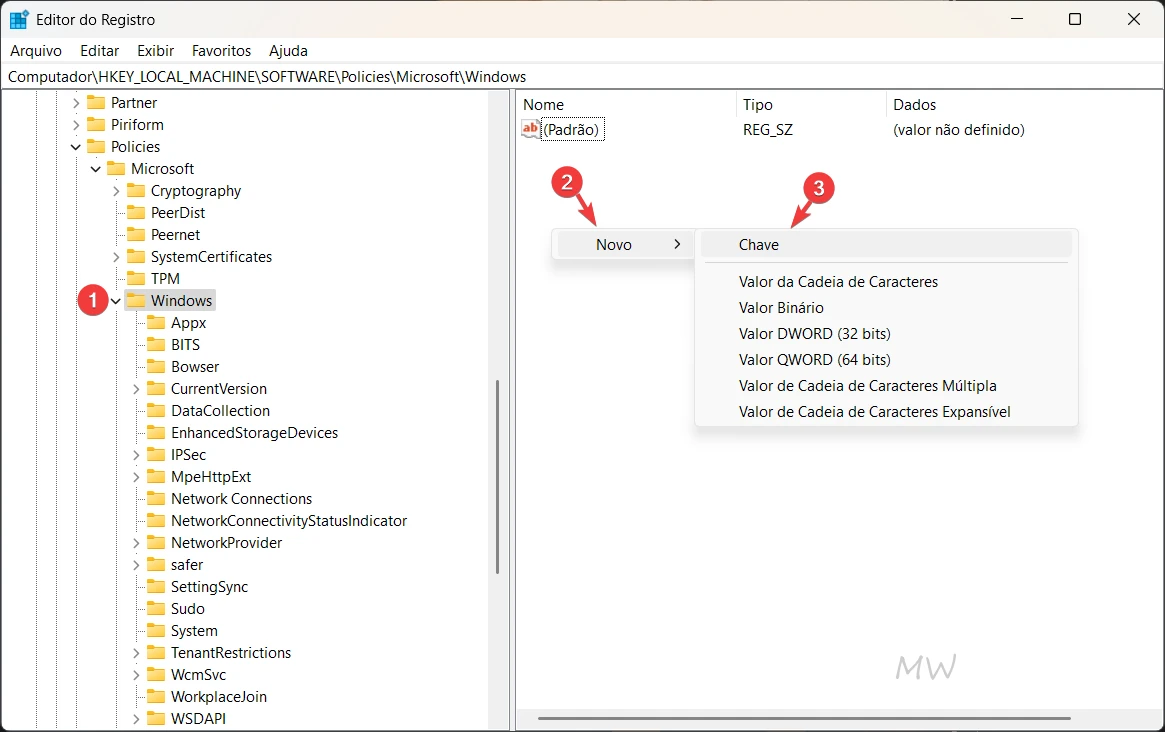Click the PeerDist folder icon
Screen dimensions: 1165x732
[x=135, y=212]
